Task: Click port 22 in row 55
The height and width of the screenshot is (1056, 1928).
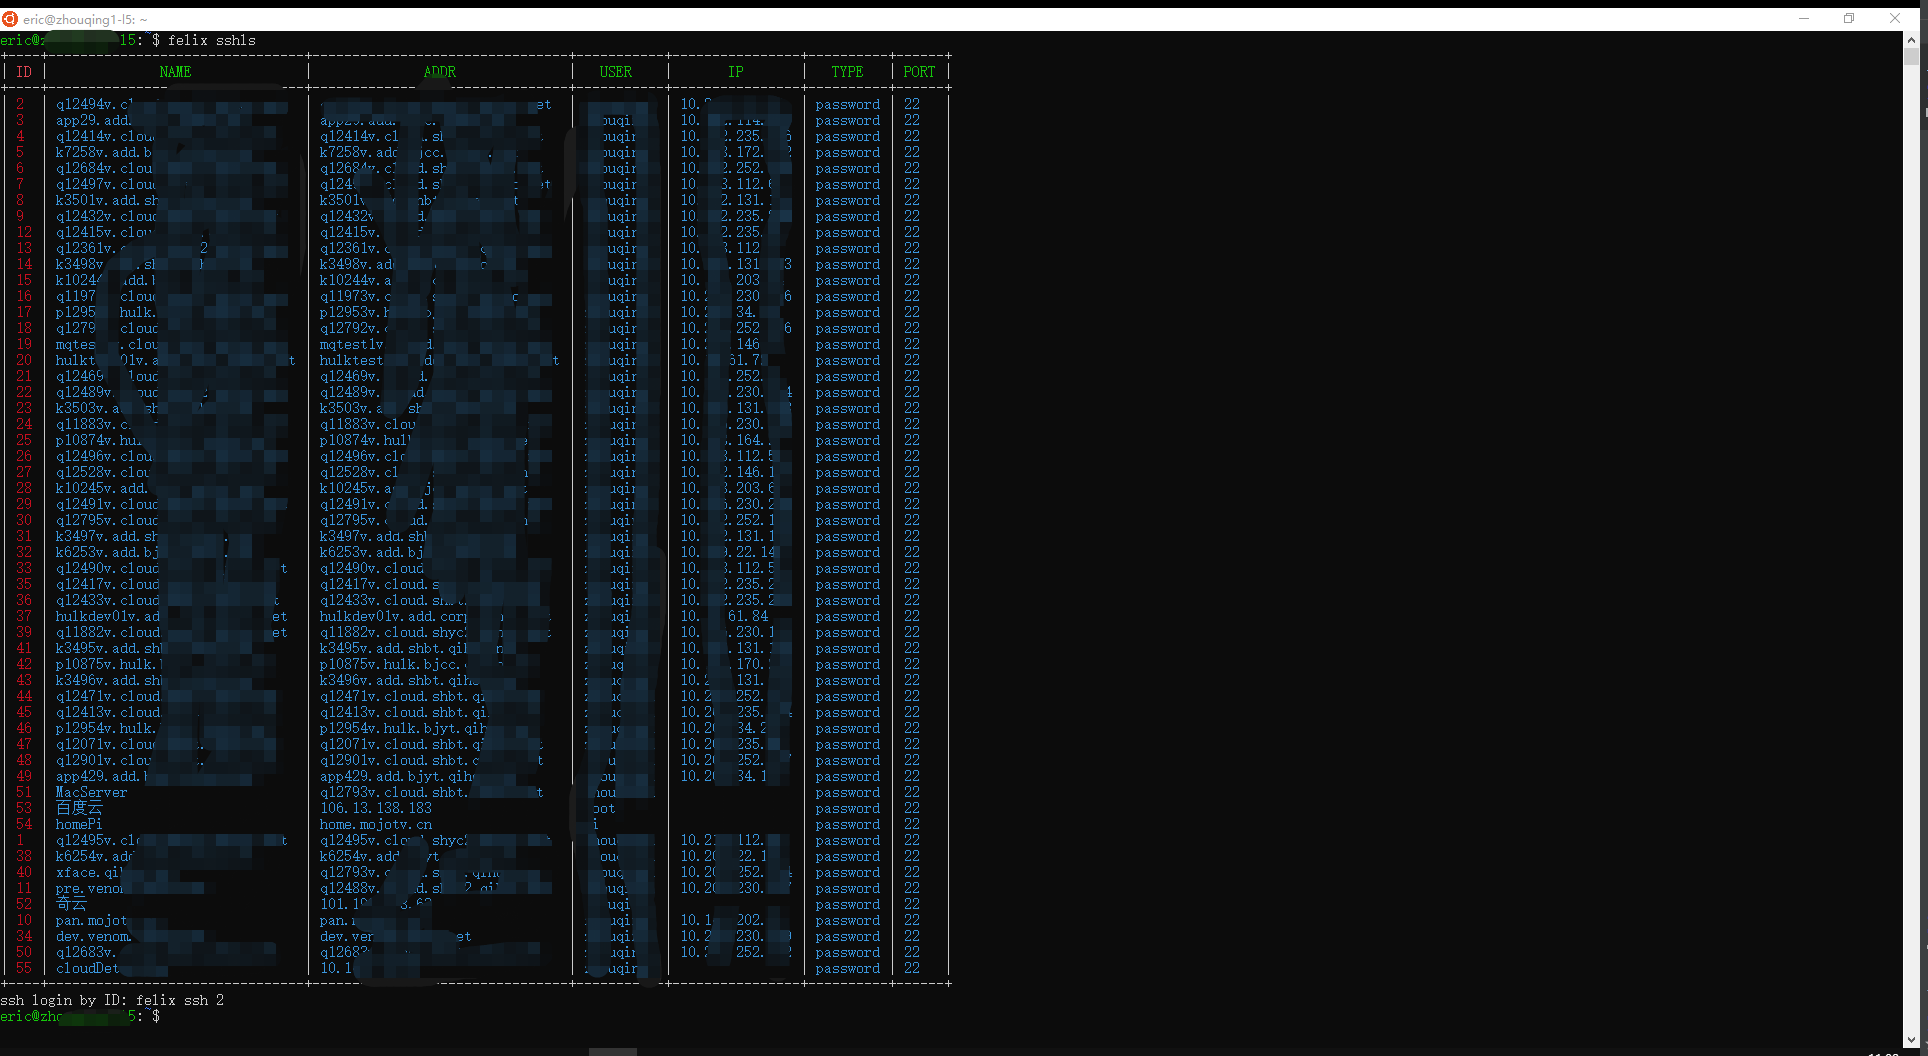Action: (x=912, y=968)
